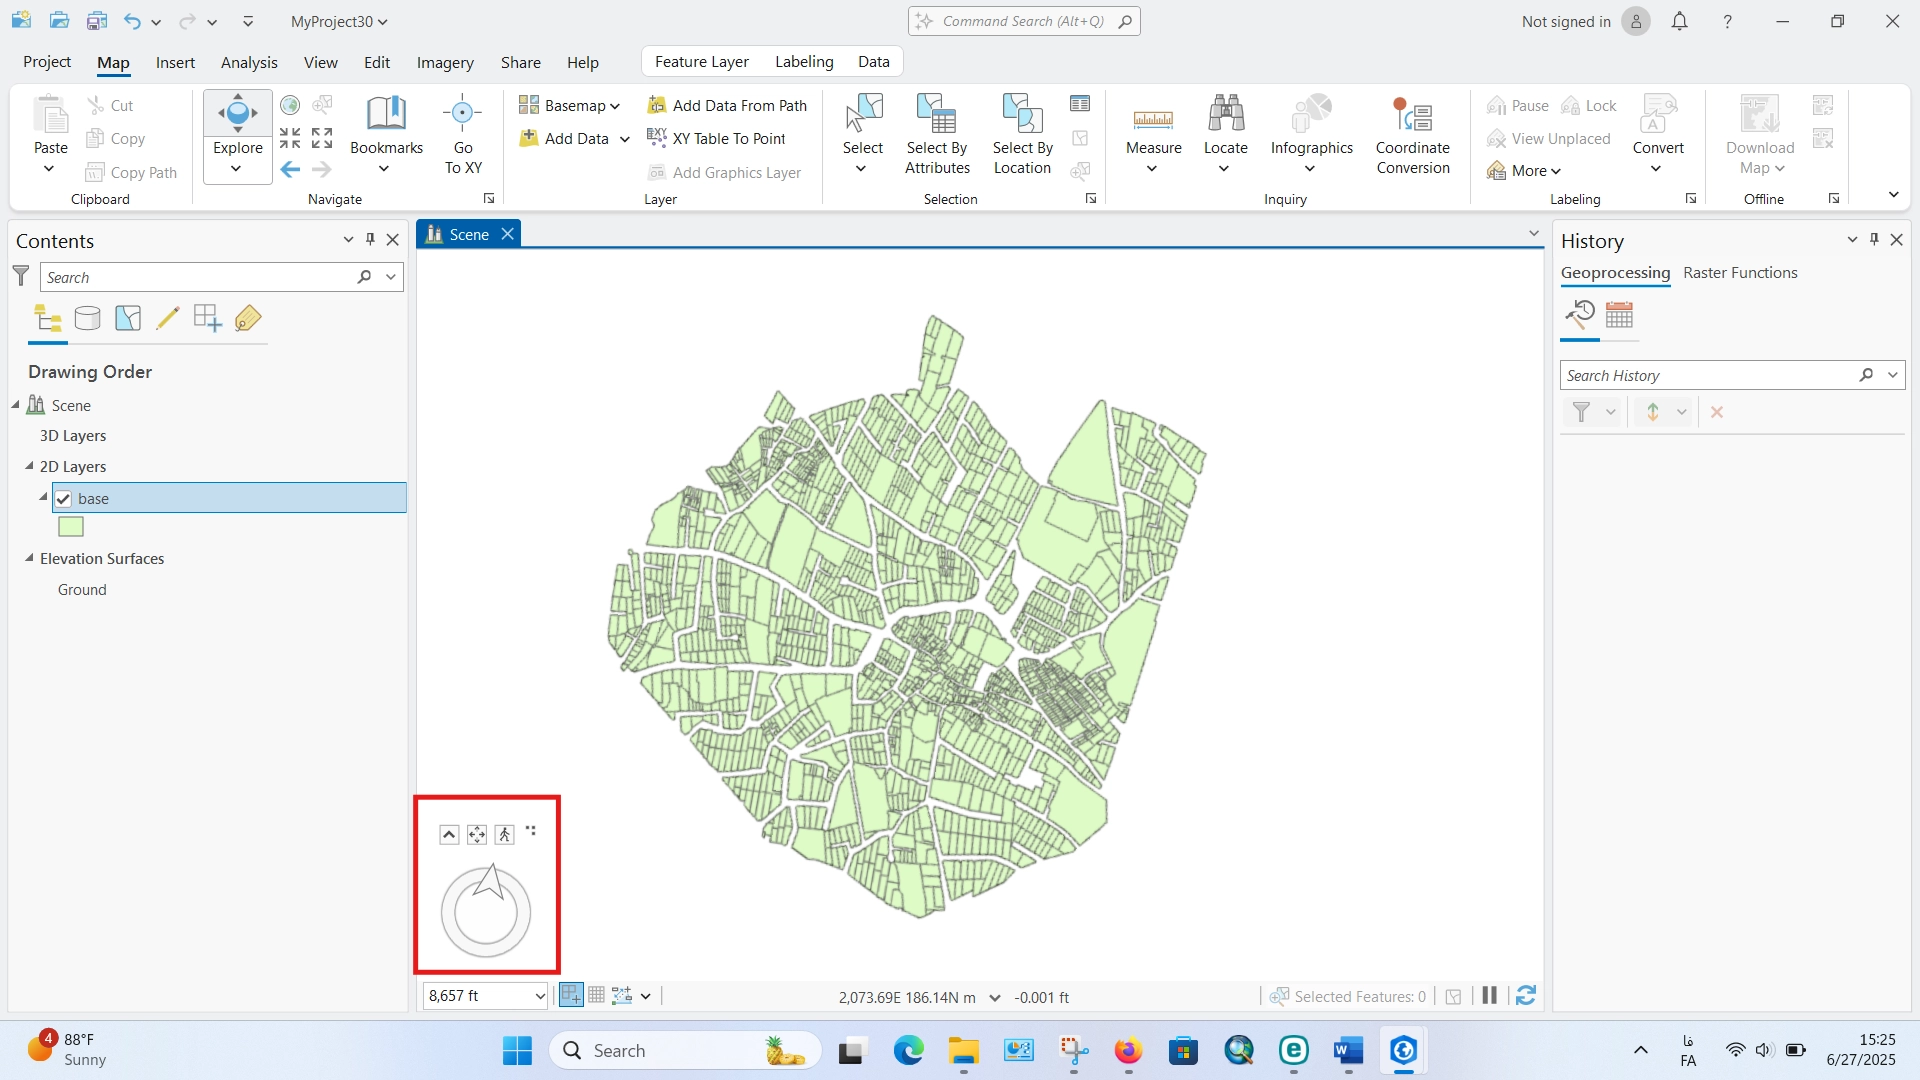Screen dimensions: 1920x1080
Task: Open the XY Table To Point tool
Action: point(716,138)
